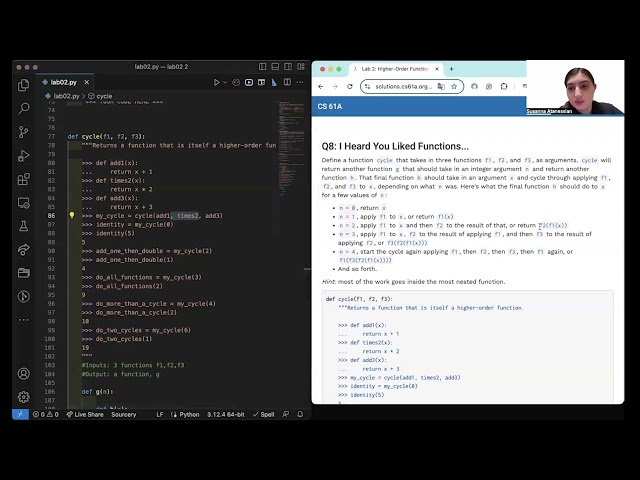Click the CS 61A header link
This screenshot has height=480, width=640.
330,107
